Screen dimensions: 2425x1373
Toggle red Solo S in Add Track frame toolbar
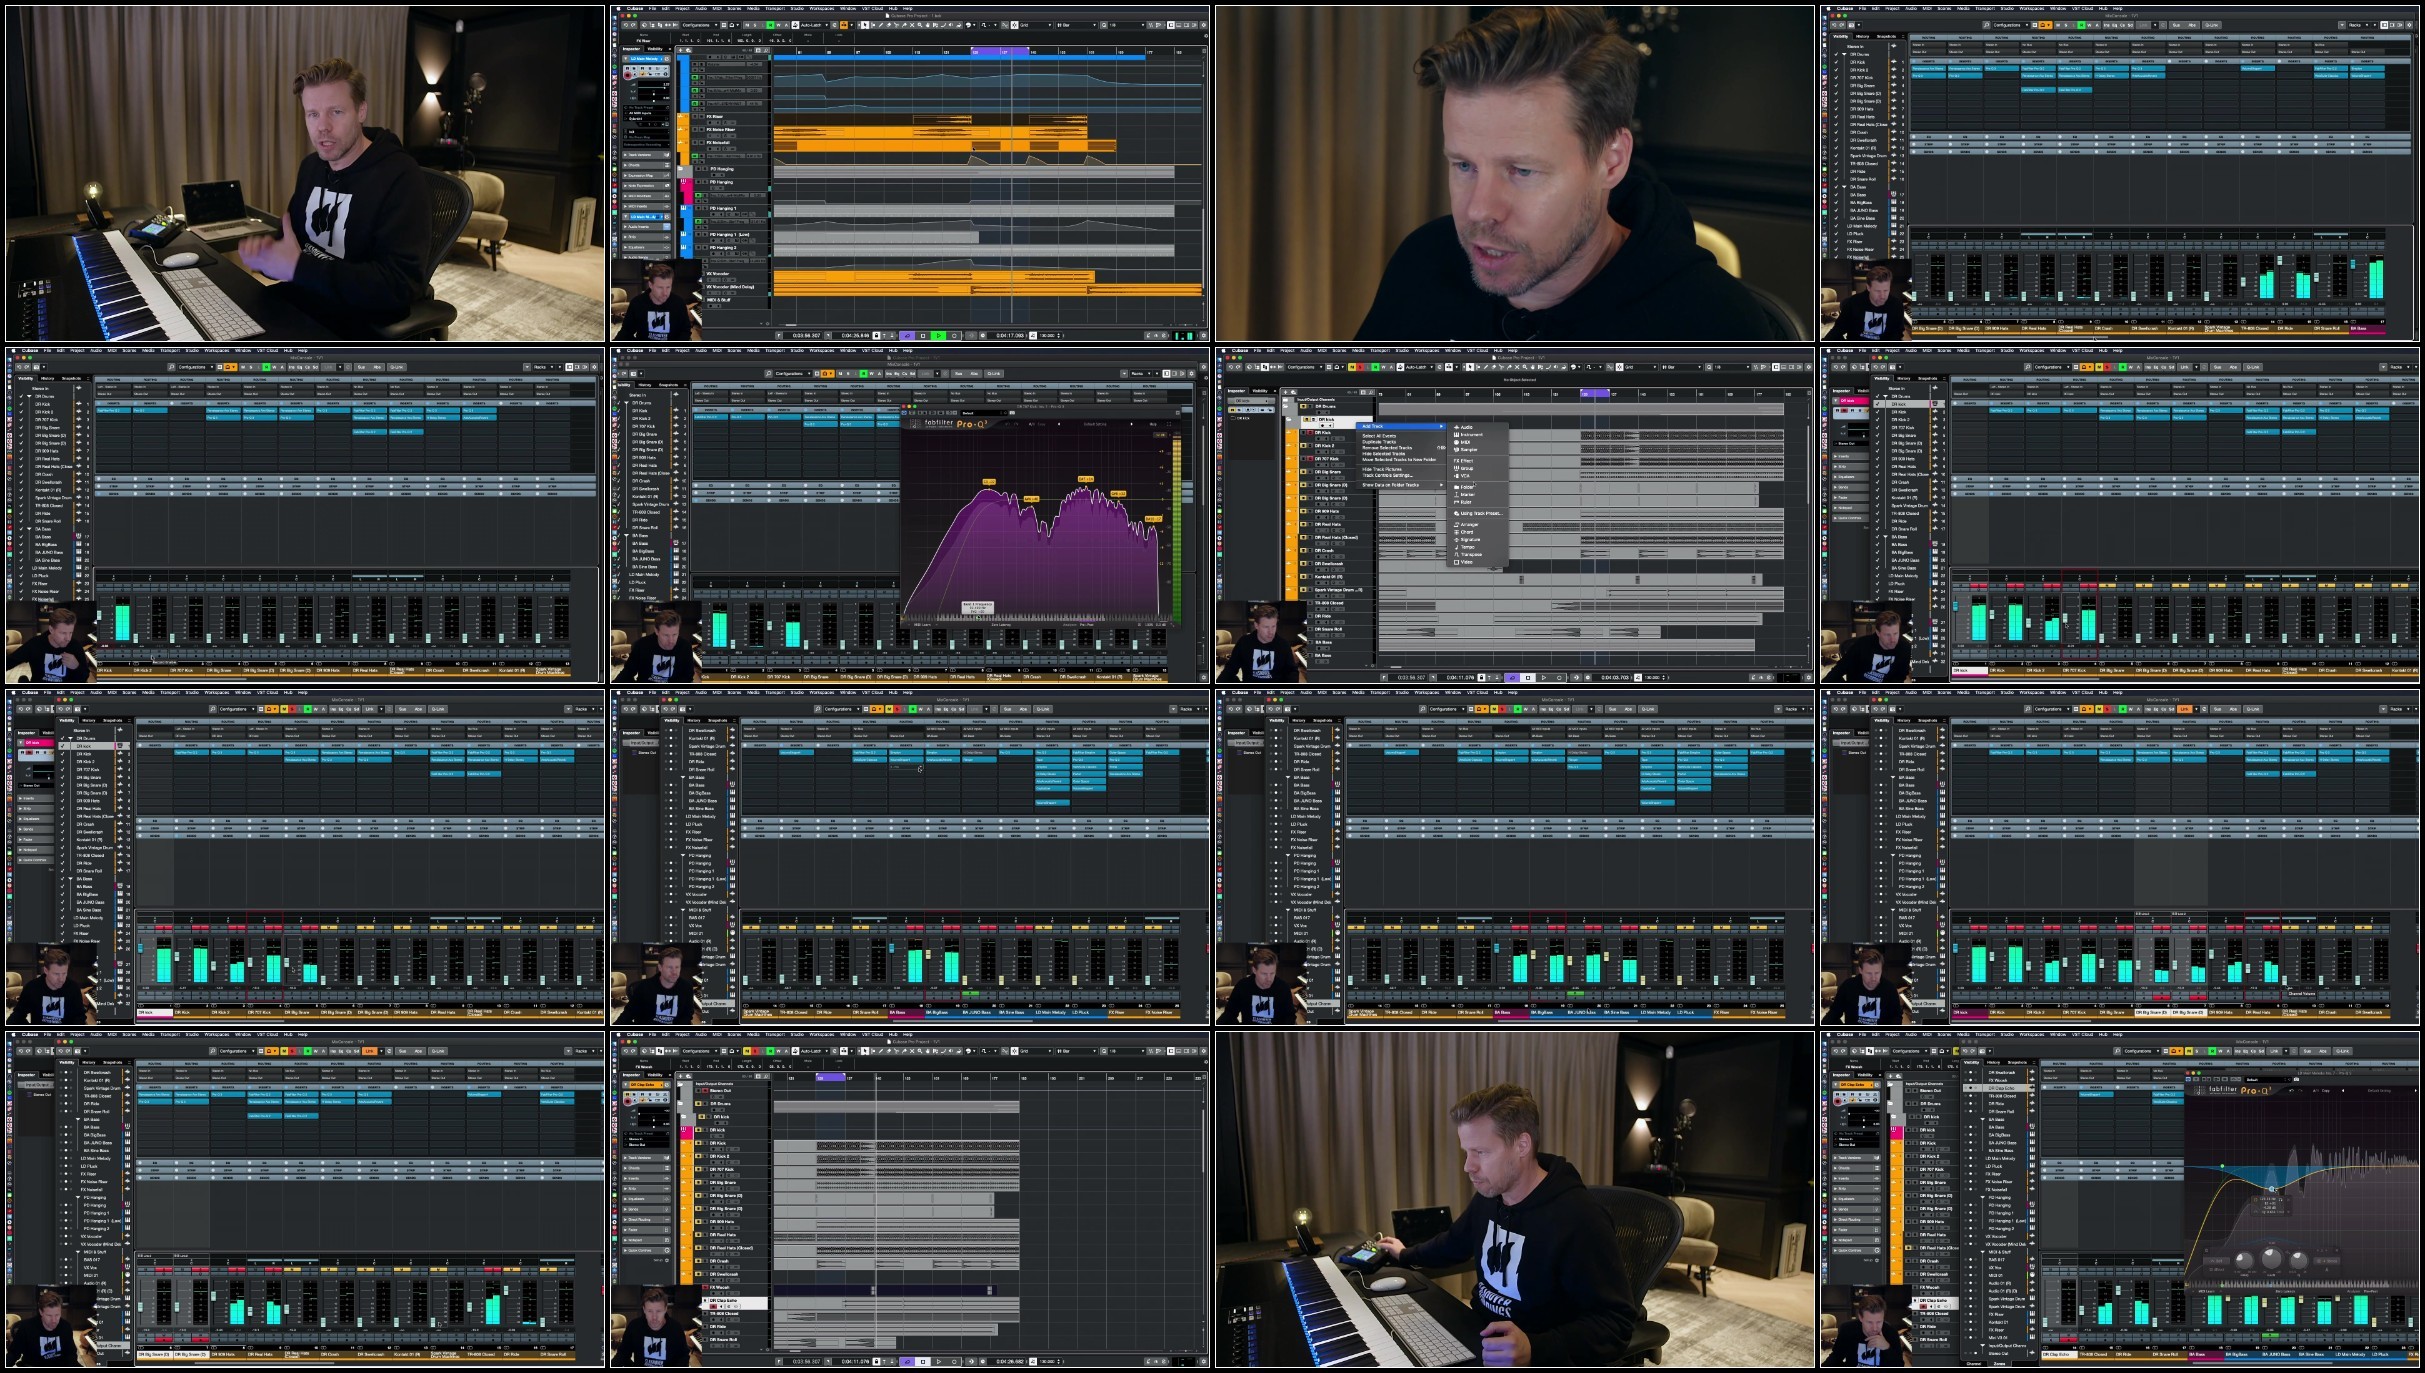tap(1360, 367)
